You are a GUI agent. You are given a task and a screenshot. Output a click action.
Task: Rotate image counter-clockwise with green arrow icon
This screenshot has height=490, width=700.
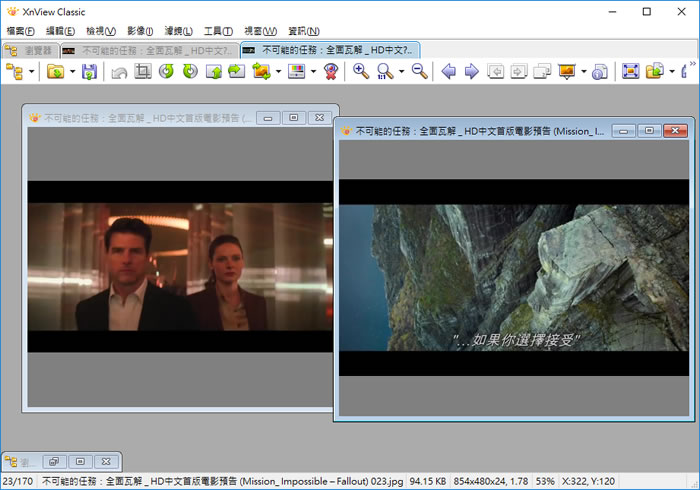[x=167, y=71]
